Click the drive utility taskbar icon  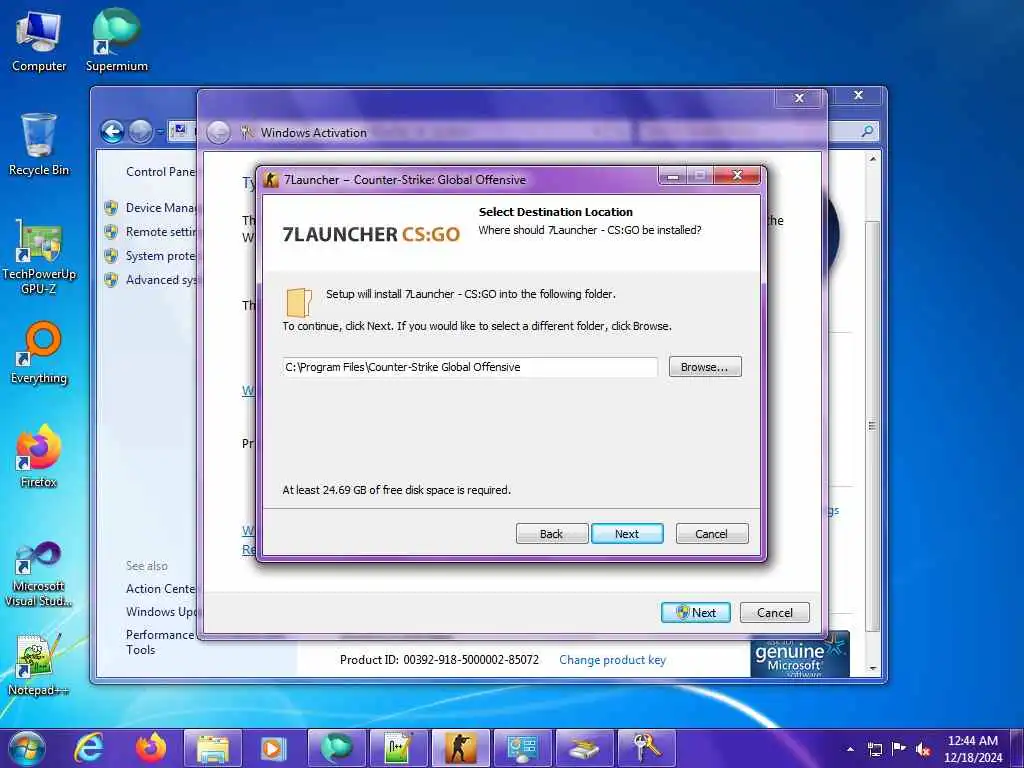point(584,748)
